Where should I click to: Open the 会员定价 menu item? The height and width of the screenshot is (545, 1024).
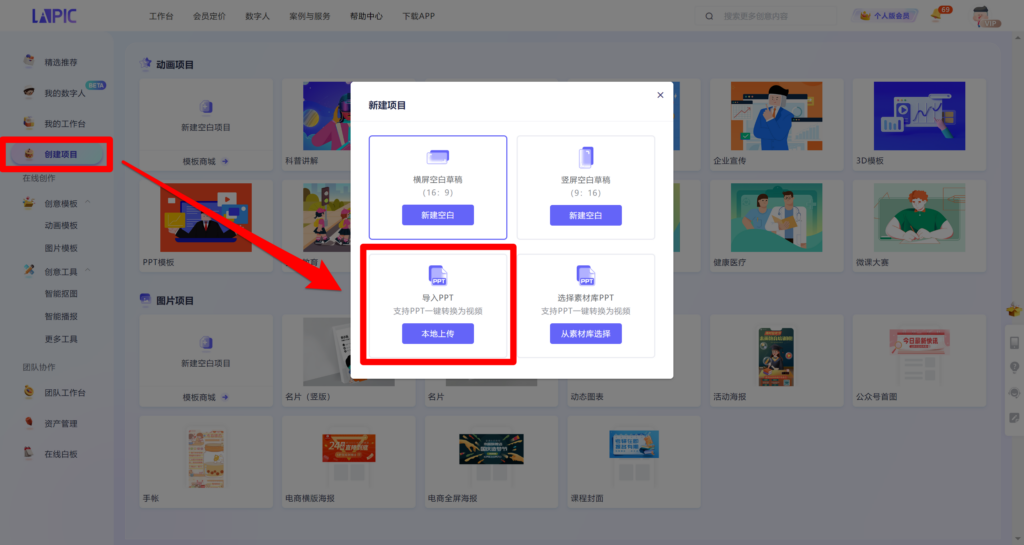209,17
